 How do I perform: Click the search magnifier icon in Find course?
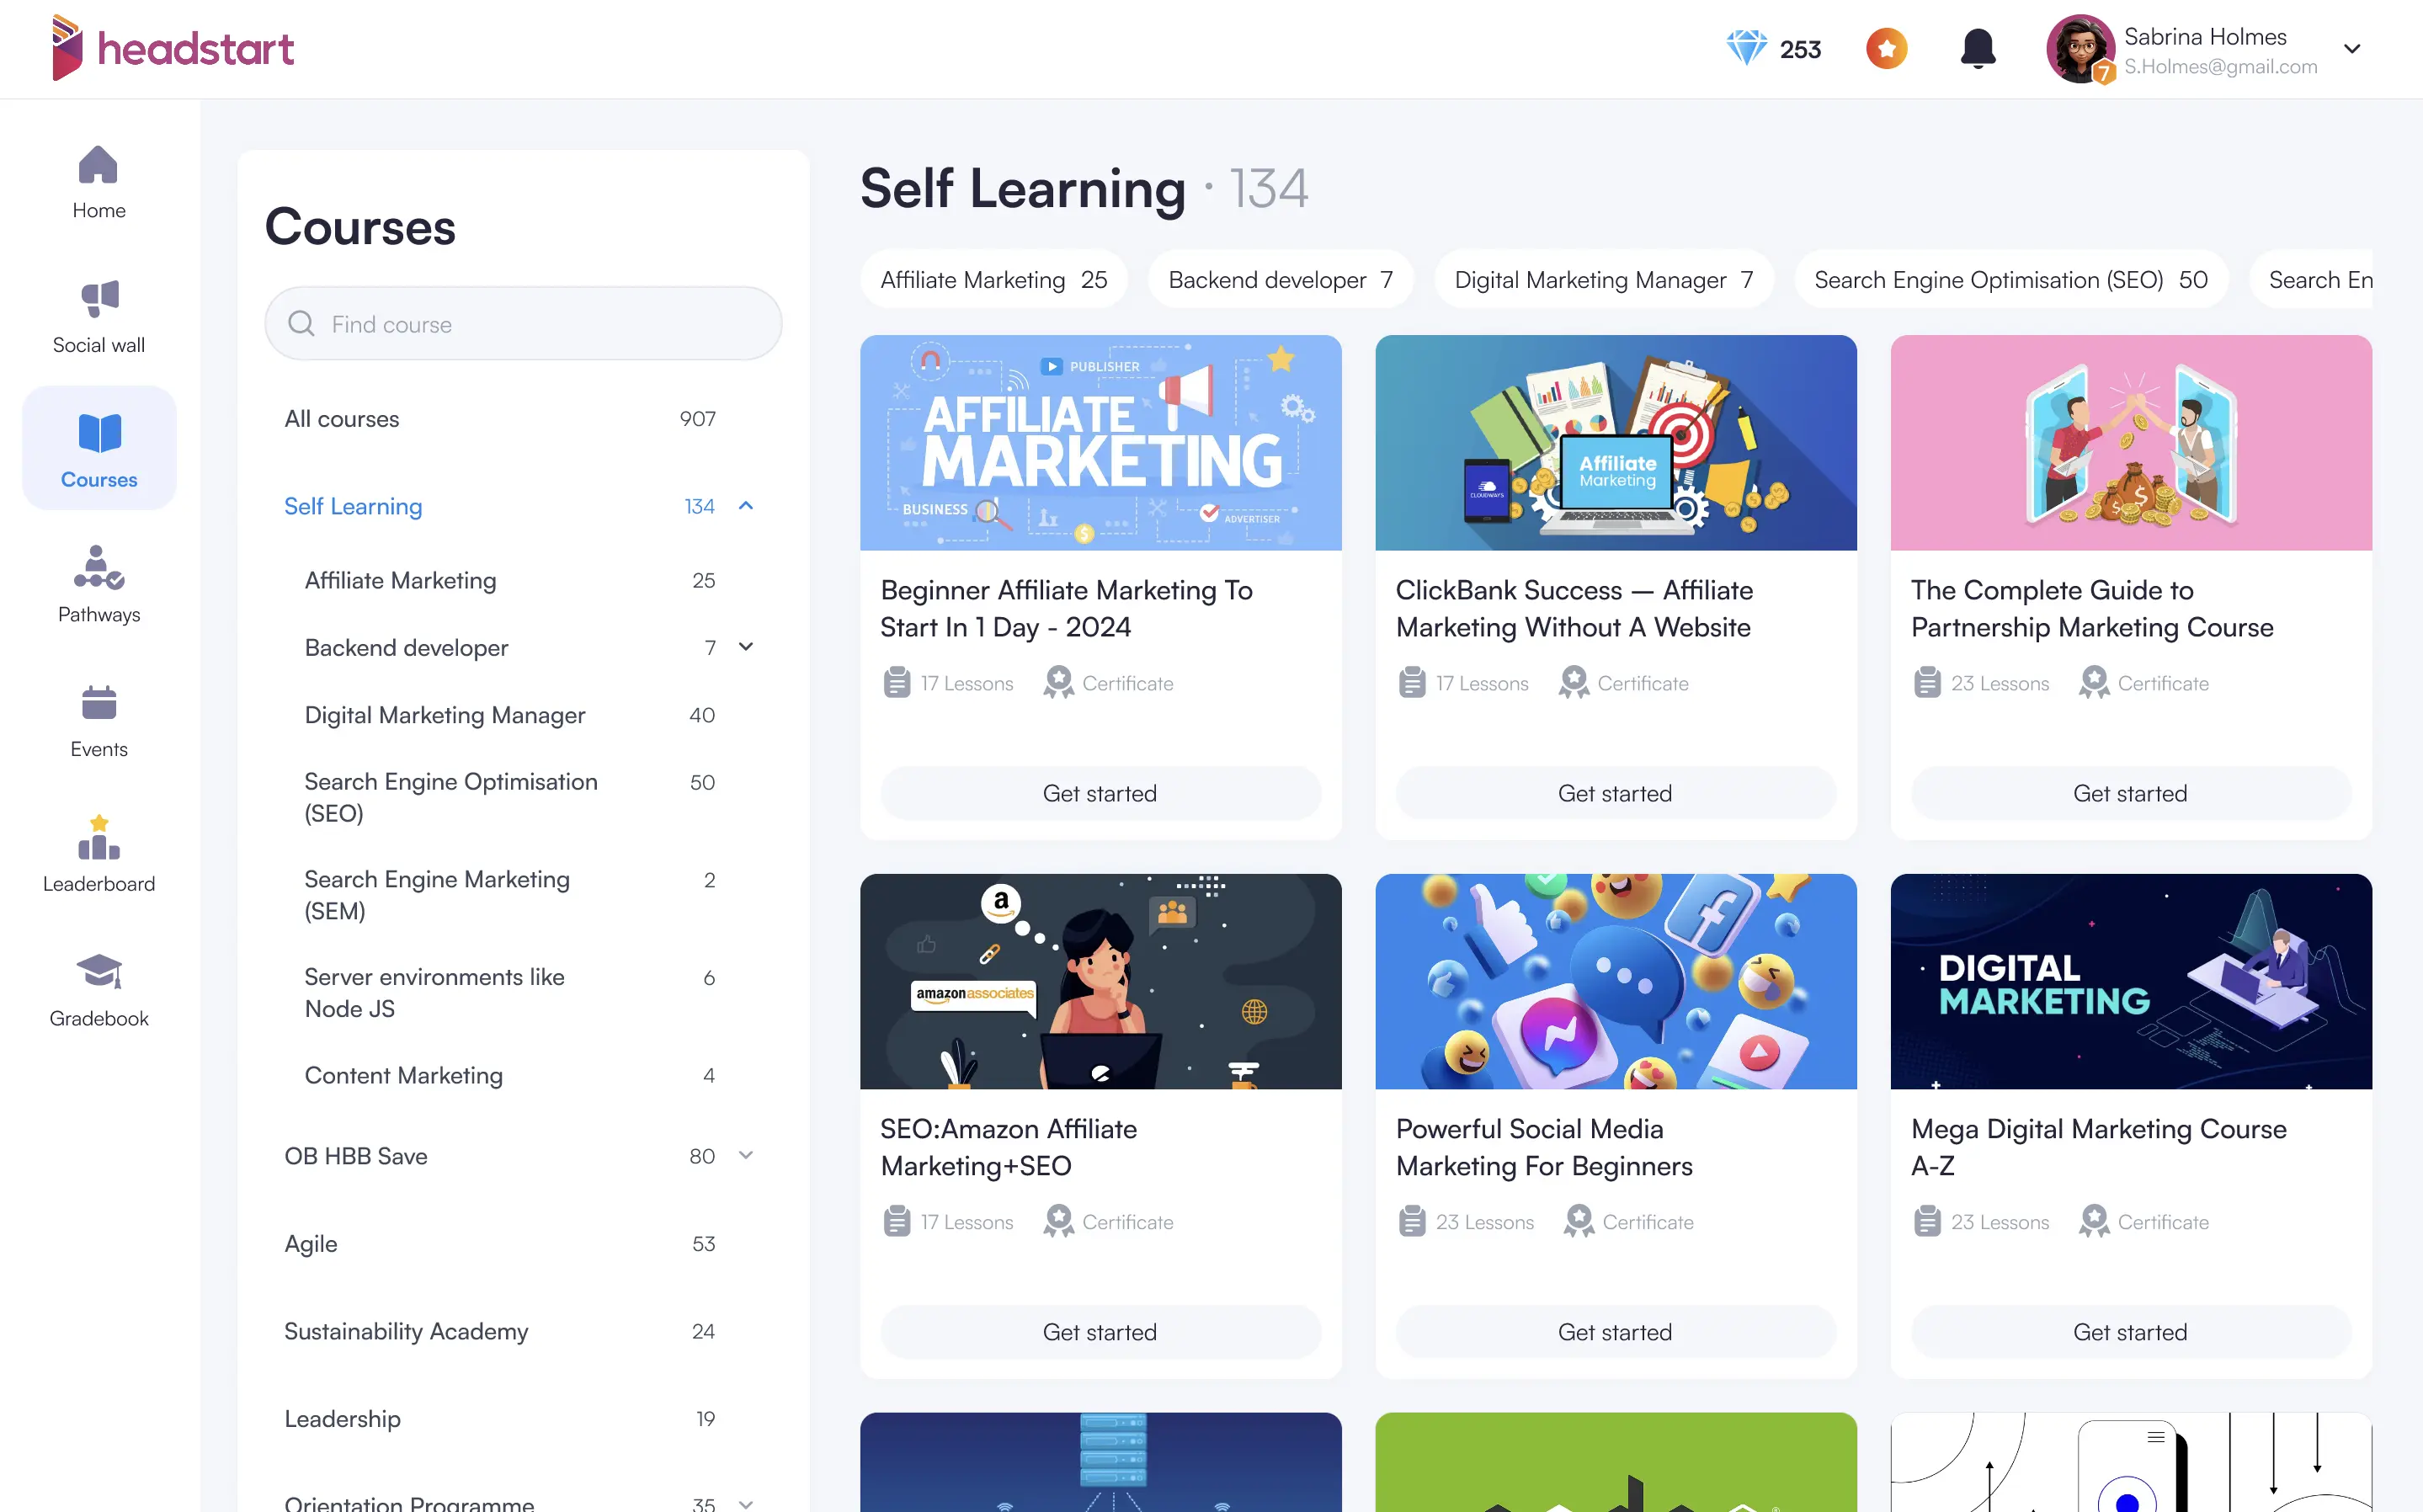point(300,324)
